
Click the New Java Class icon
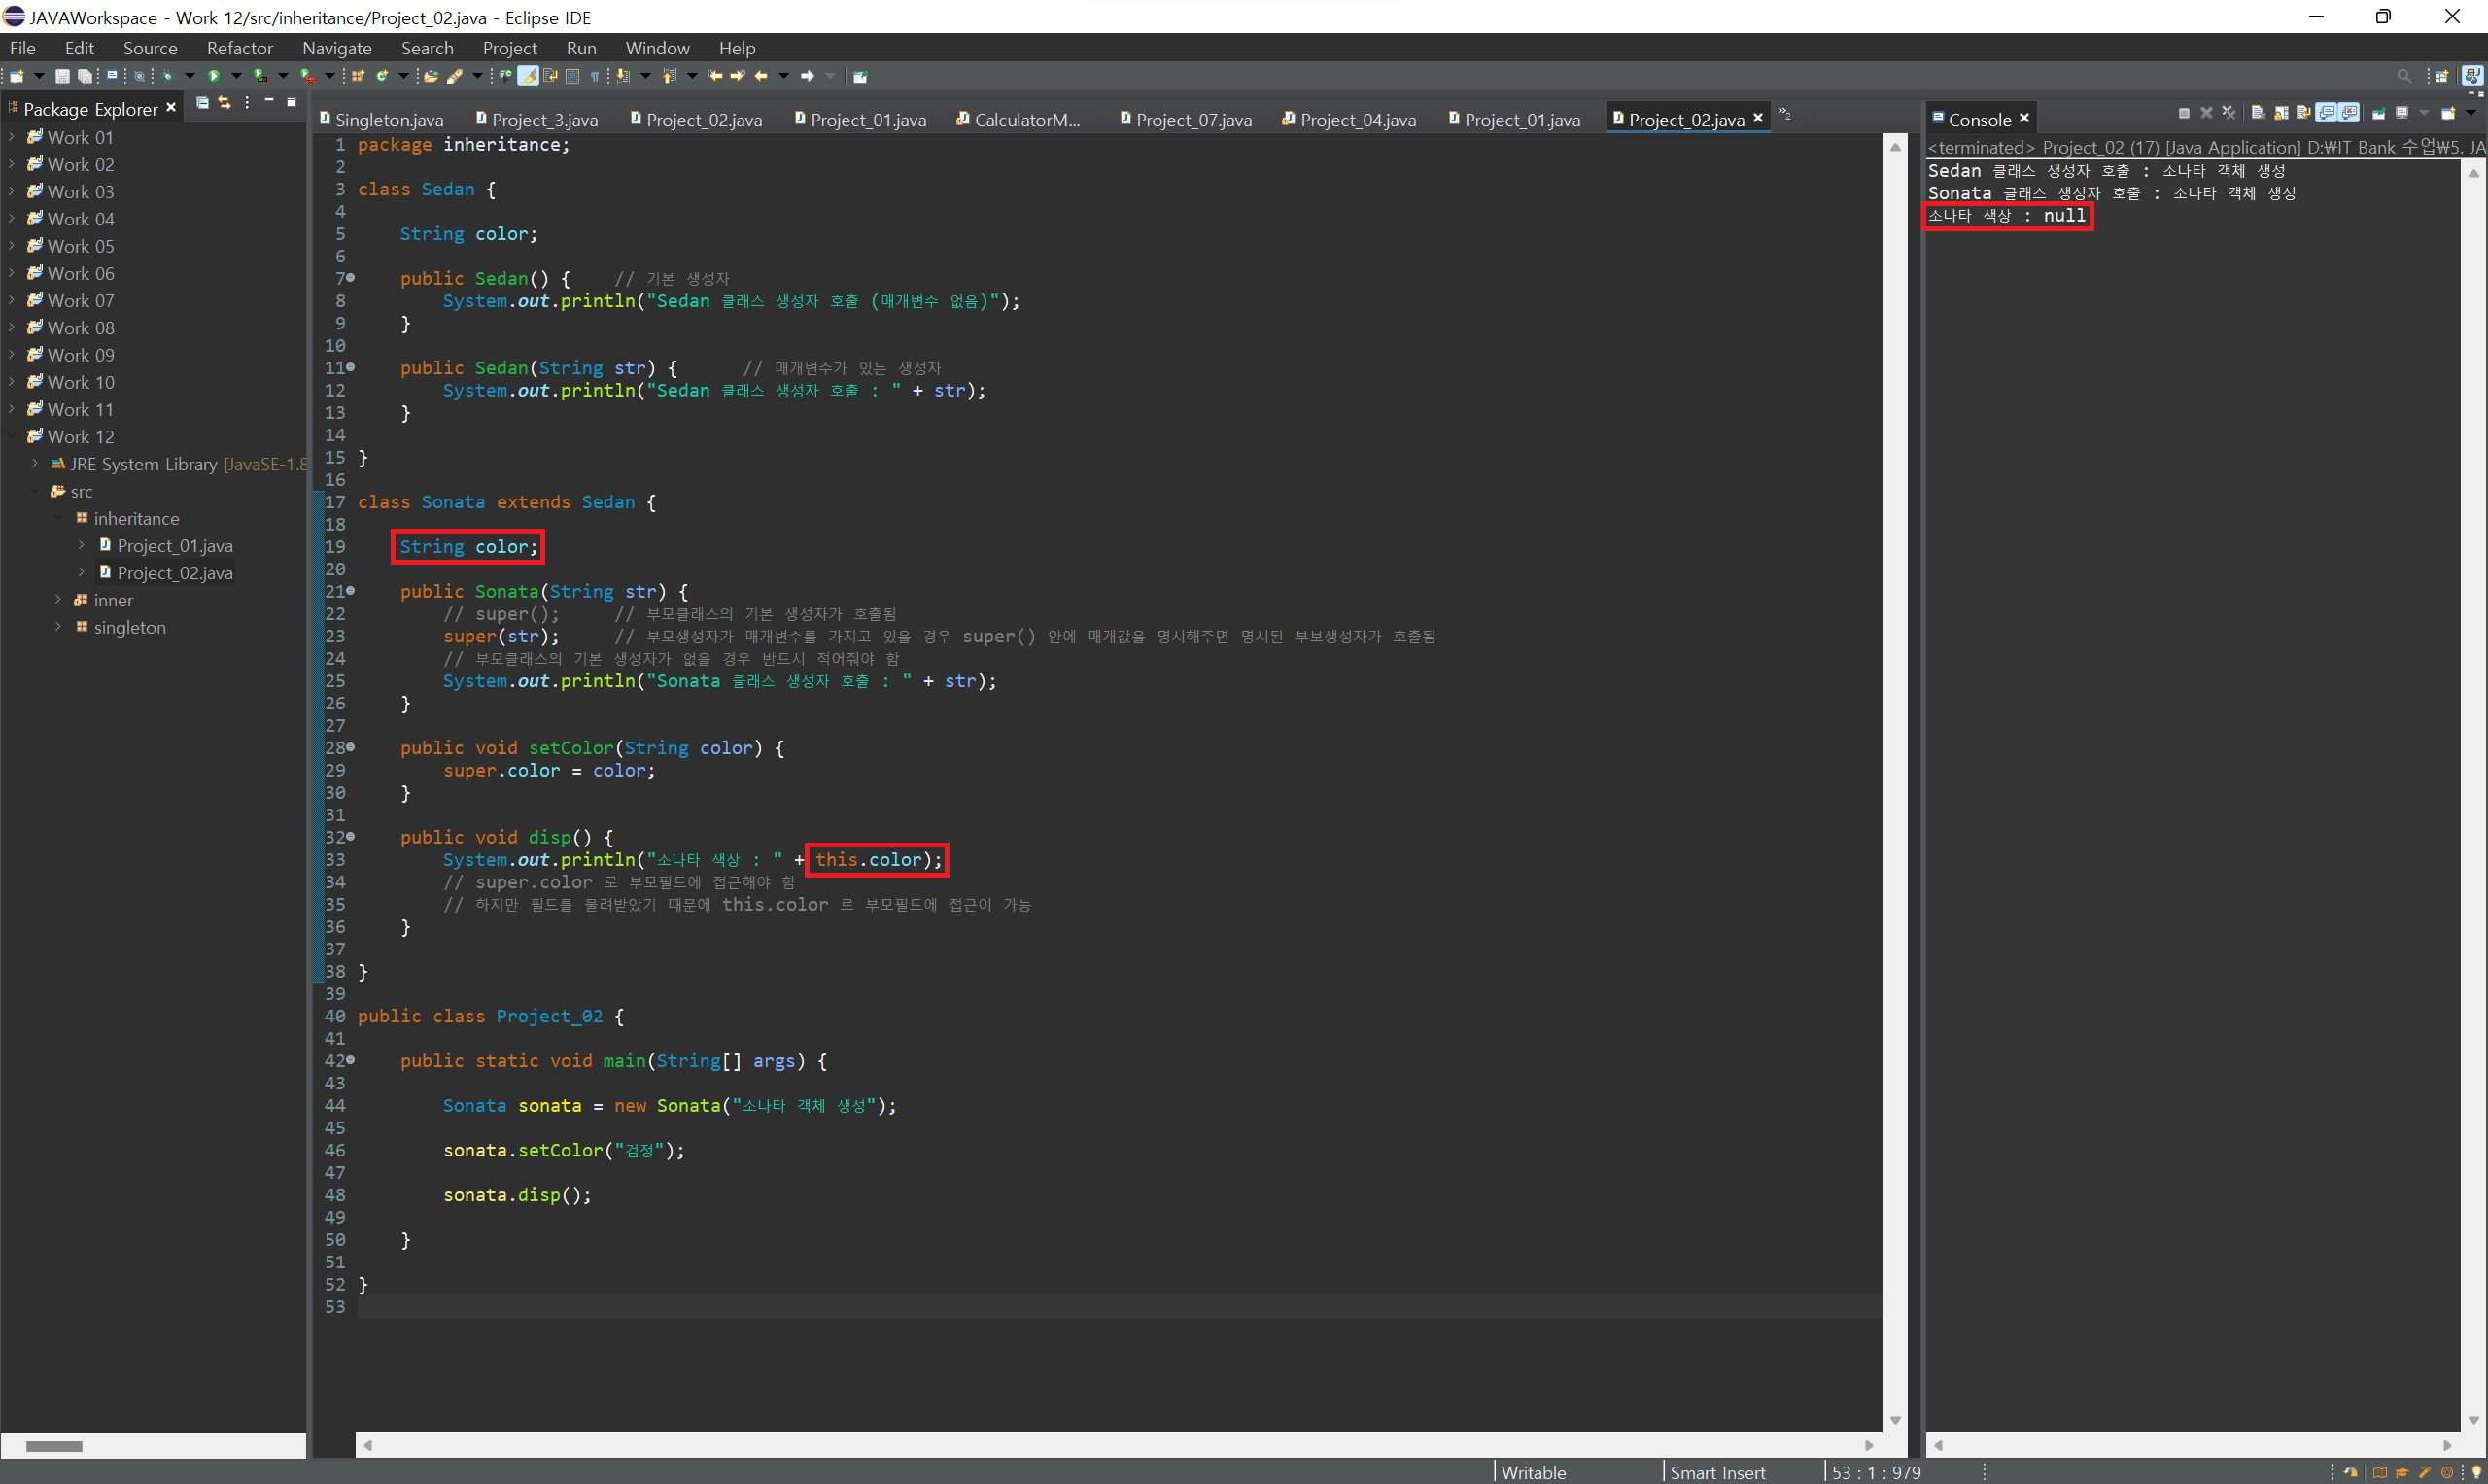pos(382,76)
